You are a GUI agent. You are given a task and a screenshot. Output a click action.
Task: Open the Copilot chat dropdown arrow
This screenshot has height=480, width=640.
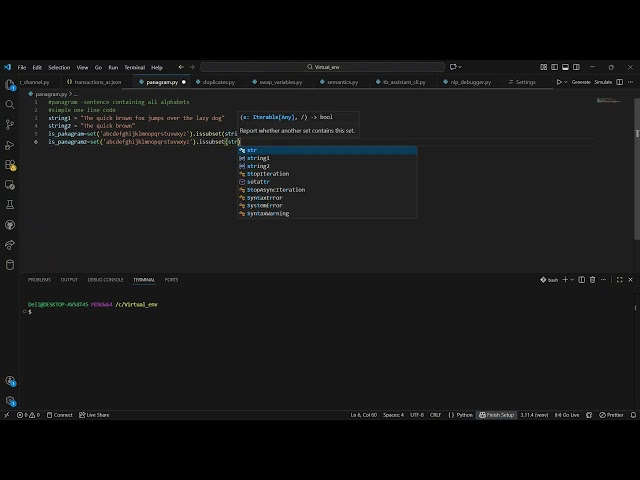coord(460,67)
